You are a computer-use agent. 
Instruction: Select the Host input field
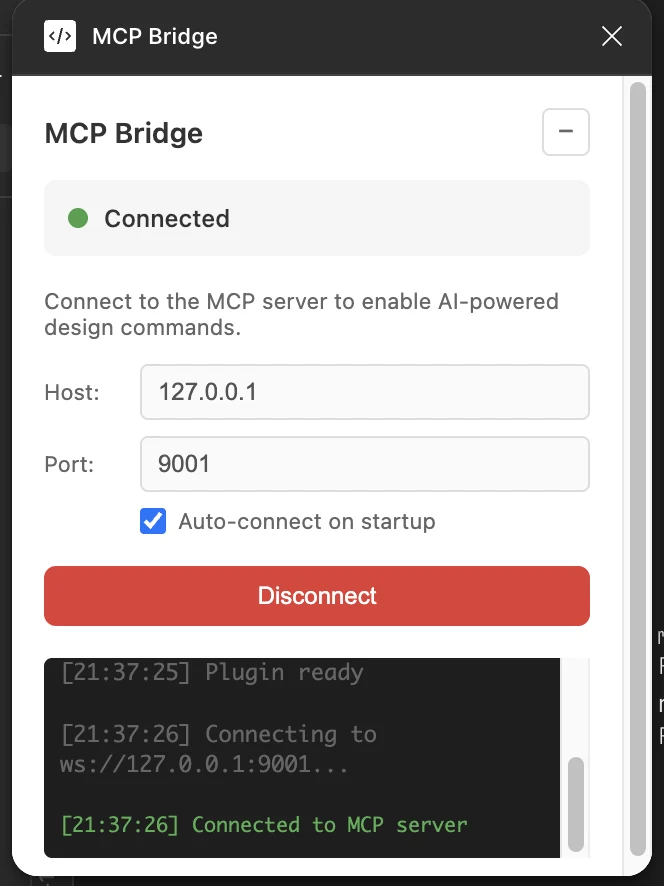(x=364, y=392)
